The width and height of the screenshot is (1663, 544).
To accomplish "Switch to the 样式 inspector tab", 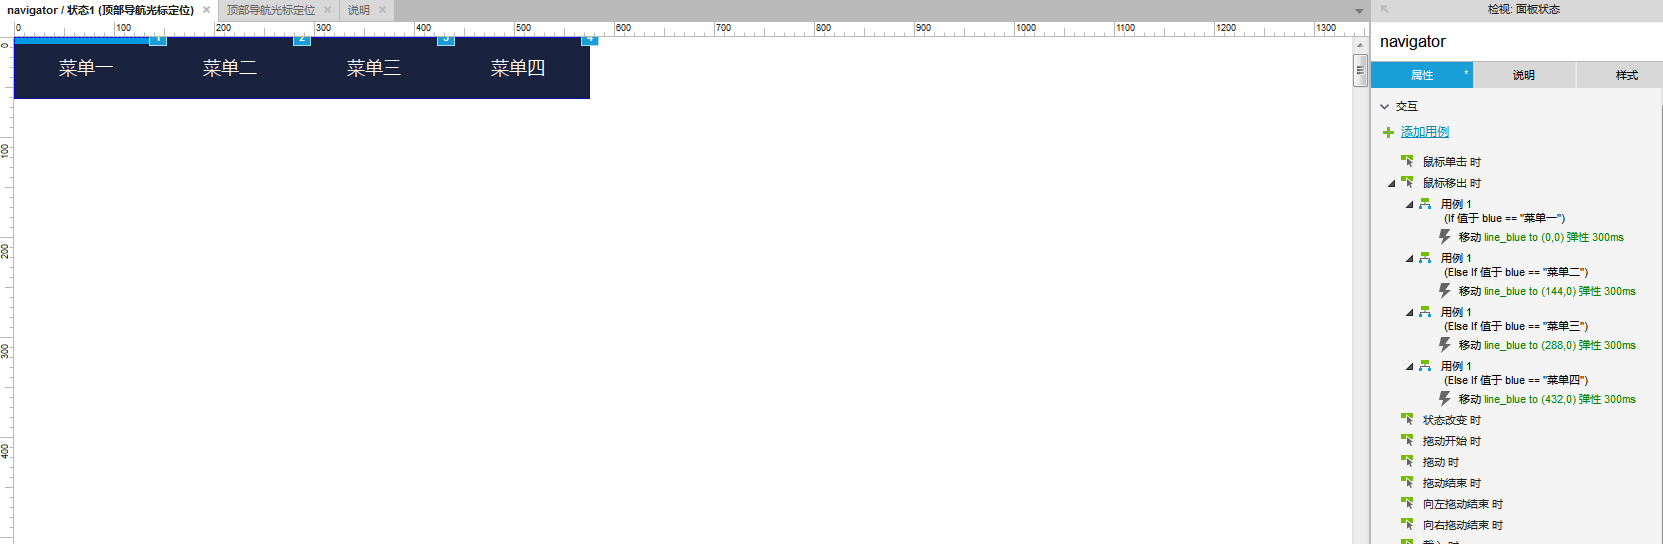I will pyautogui.click(x=1627, y=75).
